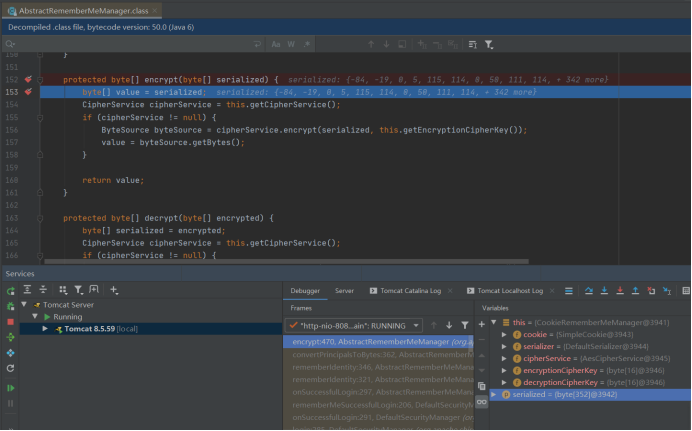Open Services filter dropdown
692x431 pixels.
point(79,290)
